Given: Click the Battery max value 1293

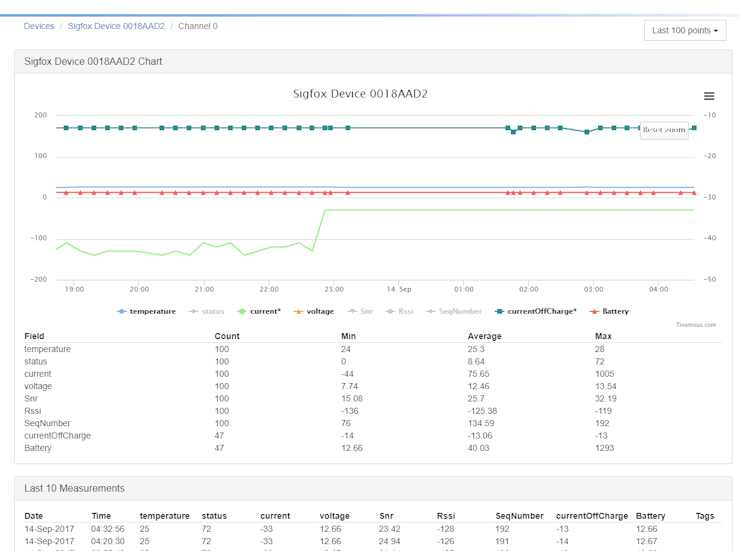Looking at the screenshot, I should (605, 448).
